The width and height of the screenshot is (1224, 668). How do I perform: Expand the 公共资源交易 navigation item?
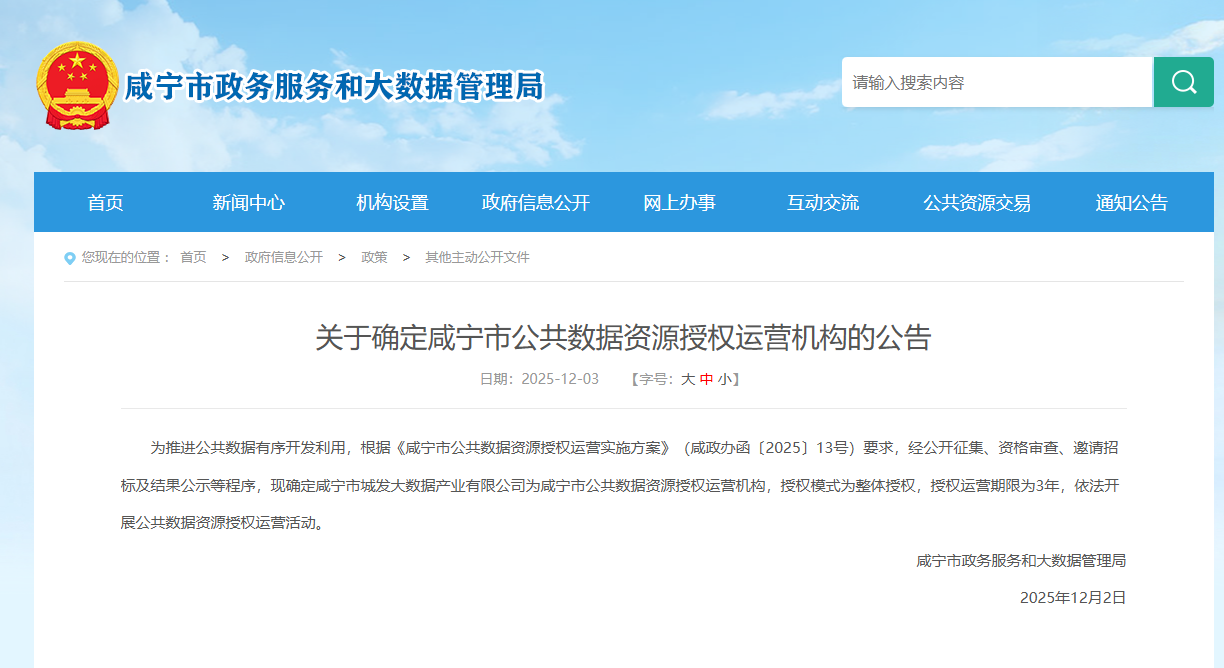point(976,202)
